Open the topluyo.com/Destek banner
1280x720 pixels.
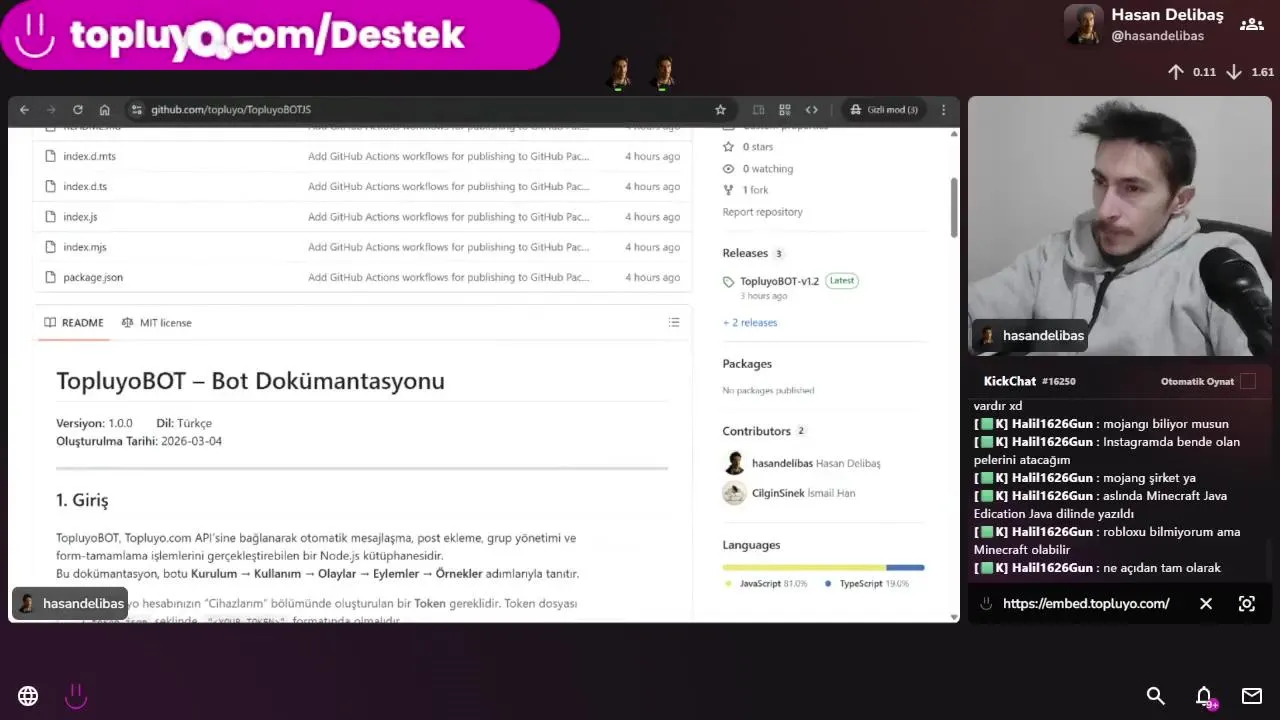click(280, 35)
